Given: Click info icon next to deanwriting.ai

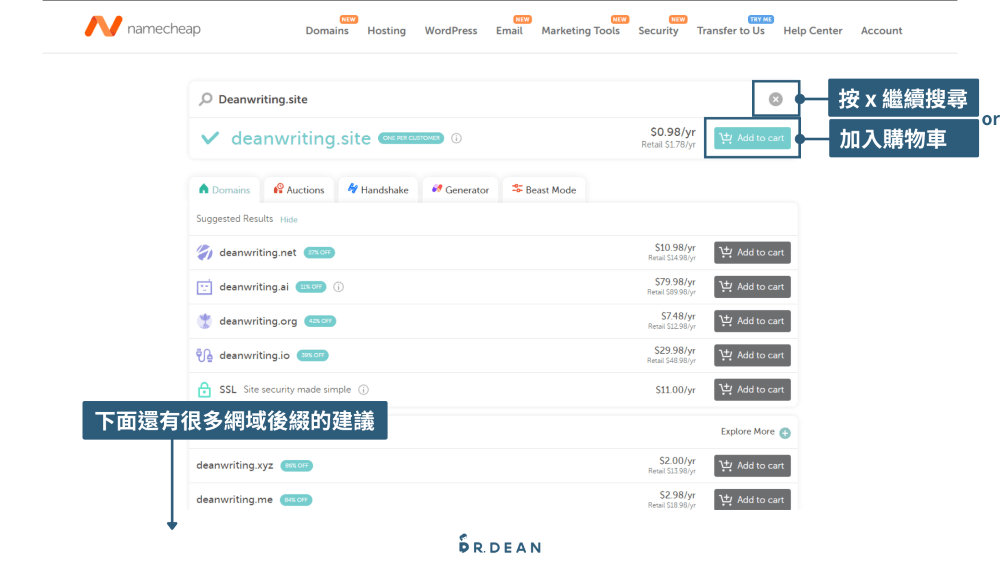Looking at the screenshot, I should 339,287.
